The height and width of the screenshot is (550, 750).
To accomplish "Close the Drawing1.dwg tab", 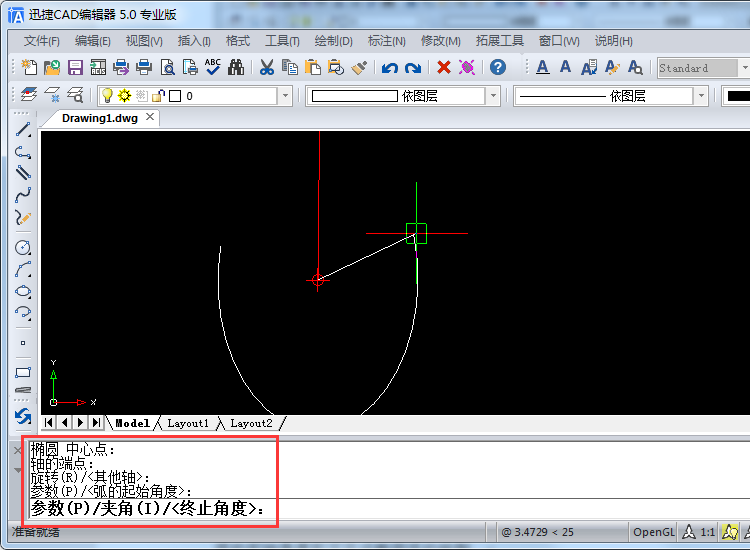I will point(150,117).
